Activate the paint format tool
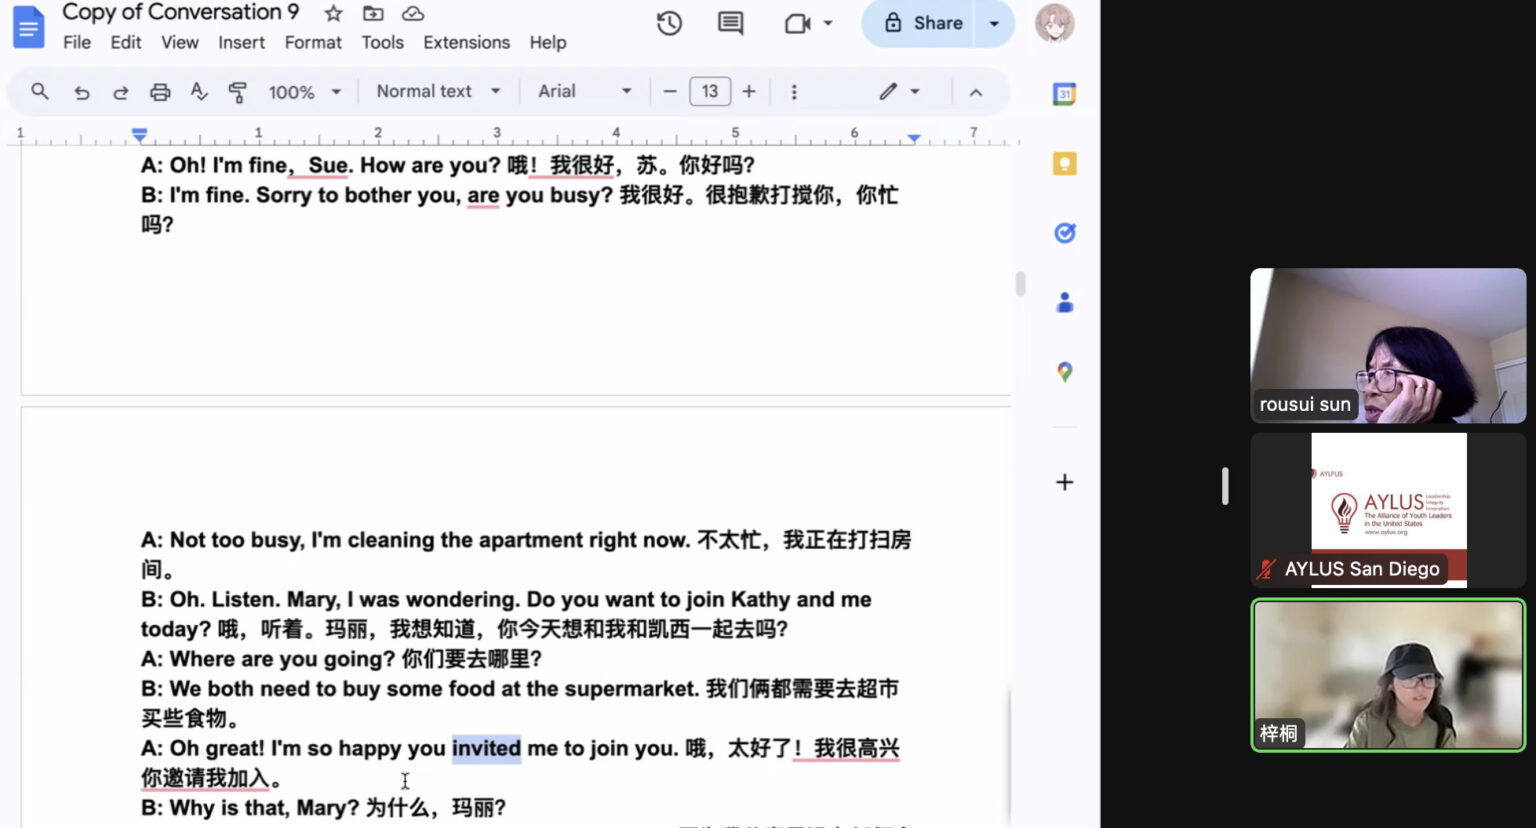 238,92
